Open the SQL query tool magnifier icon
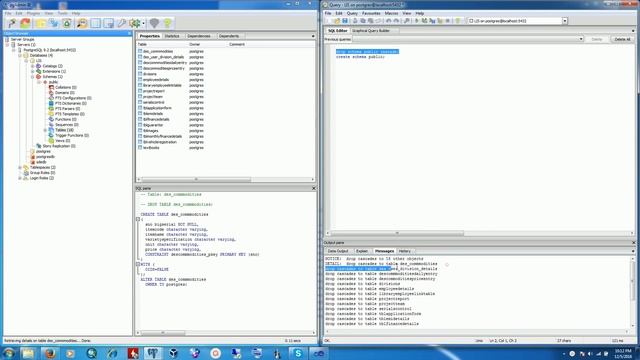Screen dimensions: 640x360 (x=82, y=23)
